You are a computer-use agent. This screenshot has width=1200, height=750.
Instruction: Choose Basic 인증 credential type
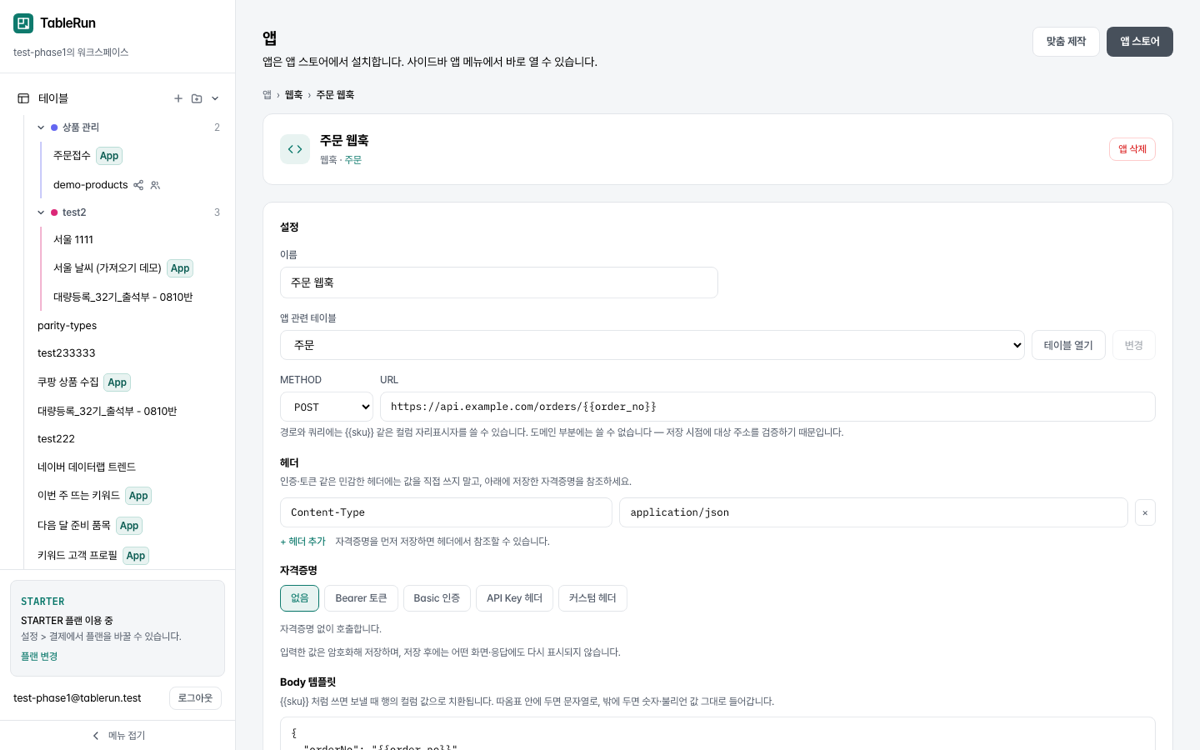click(437, 598)
